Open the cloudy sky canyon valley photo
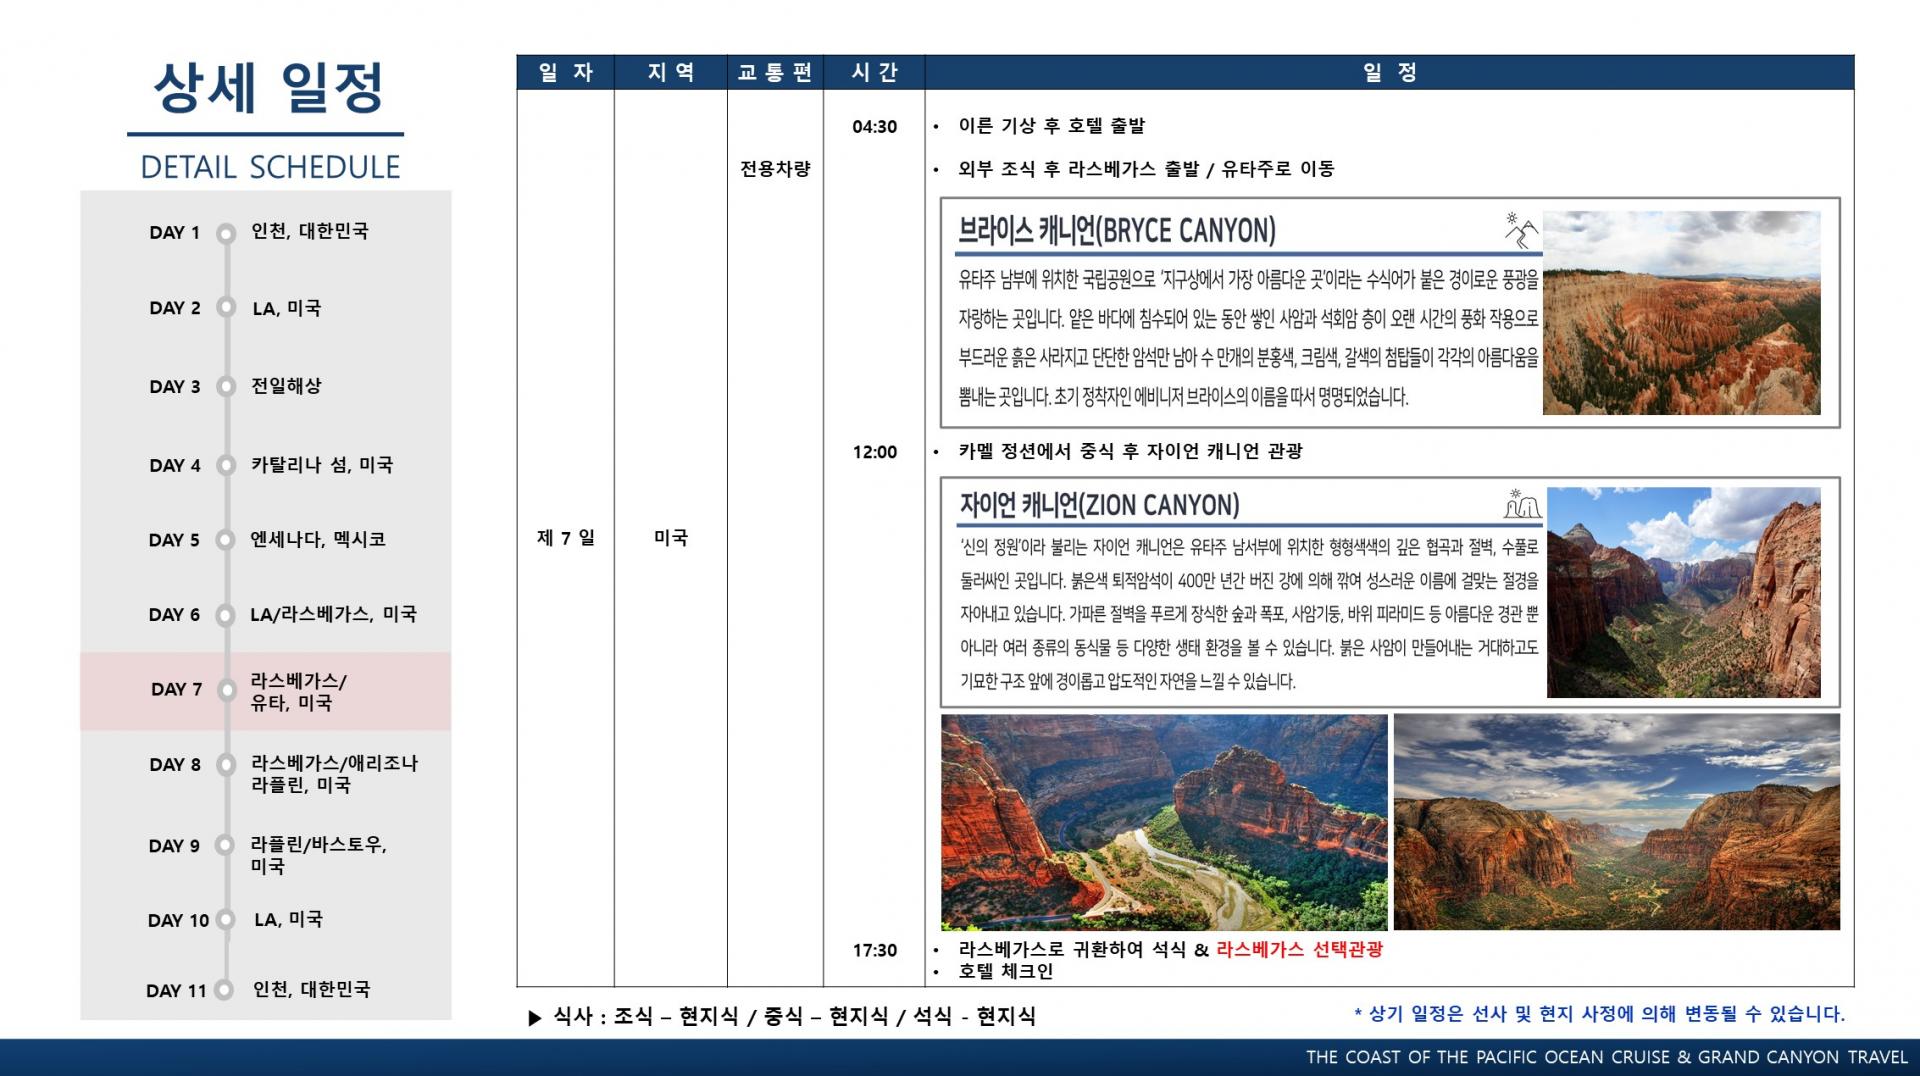Screen dimensions: 1920x1076 1616,822
